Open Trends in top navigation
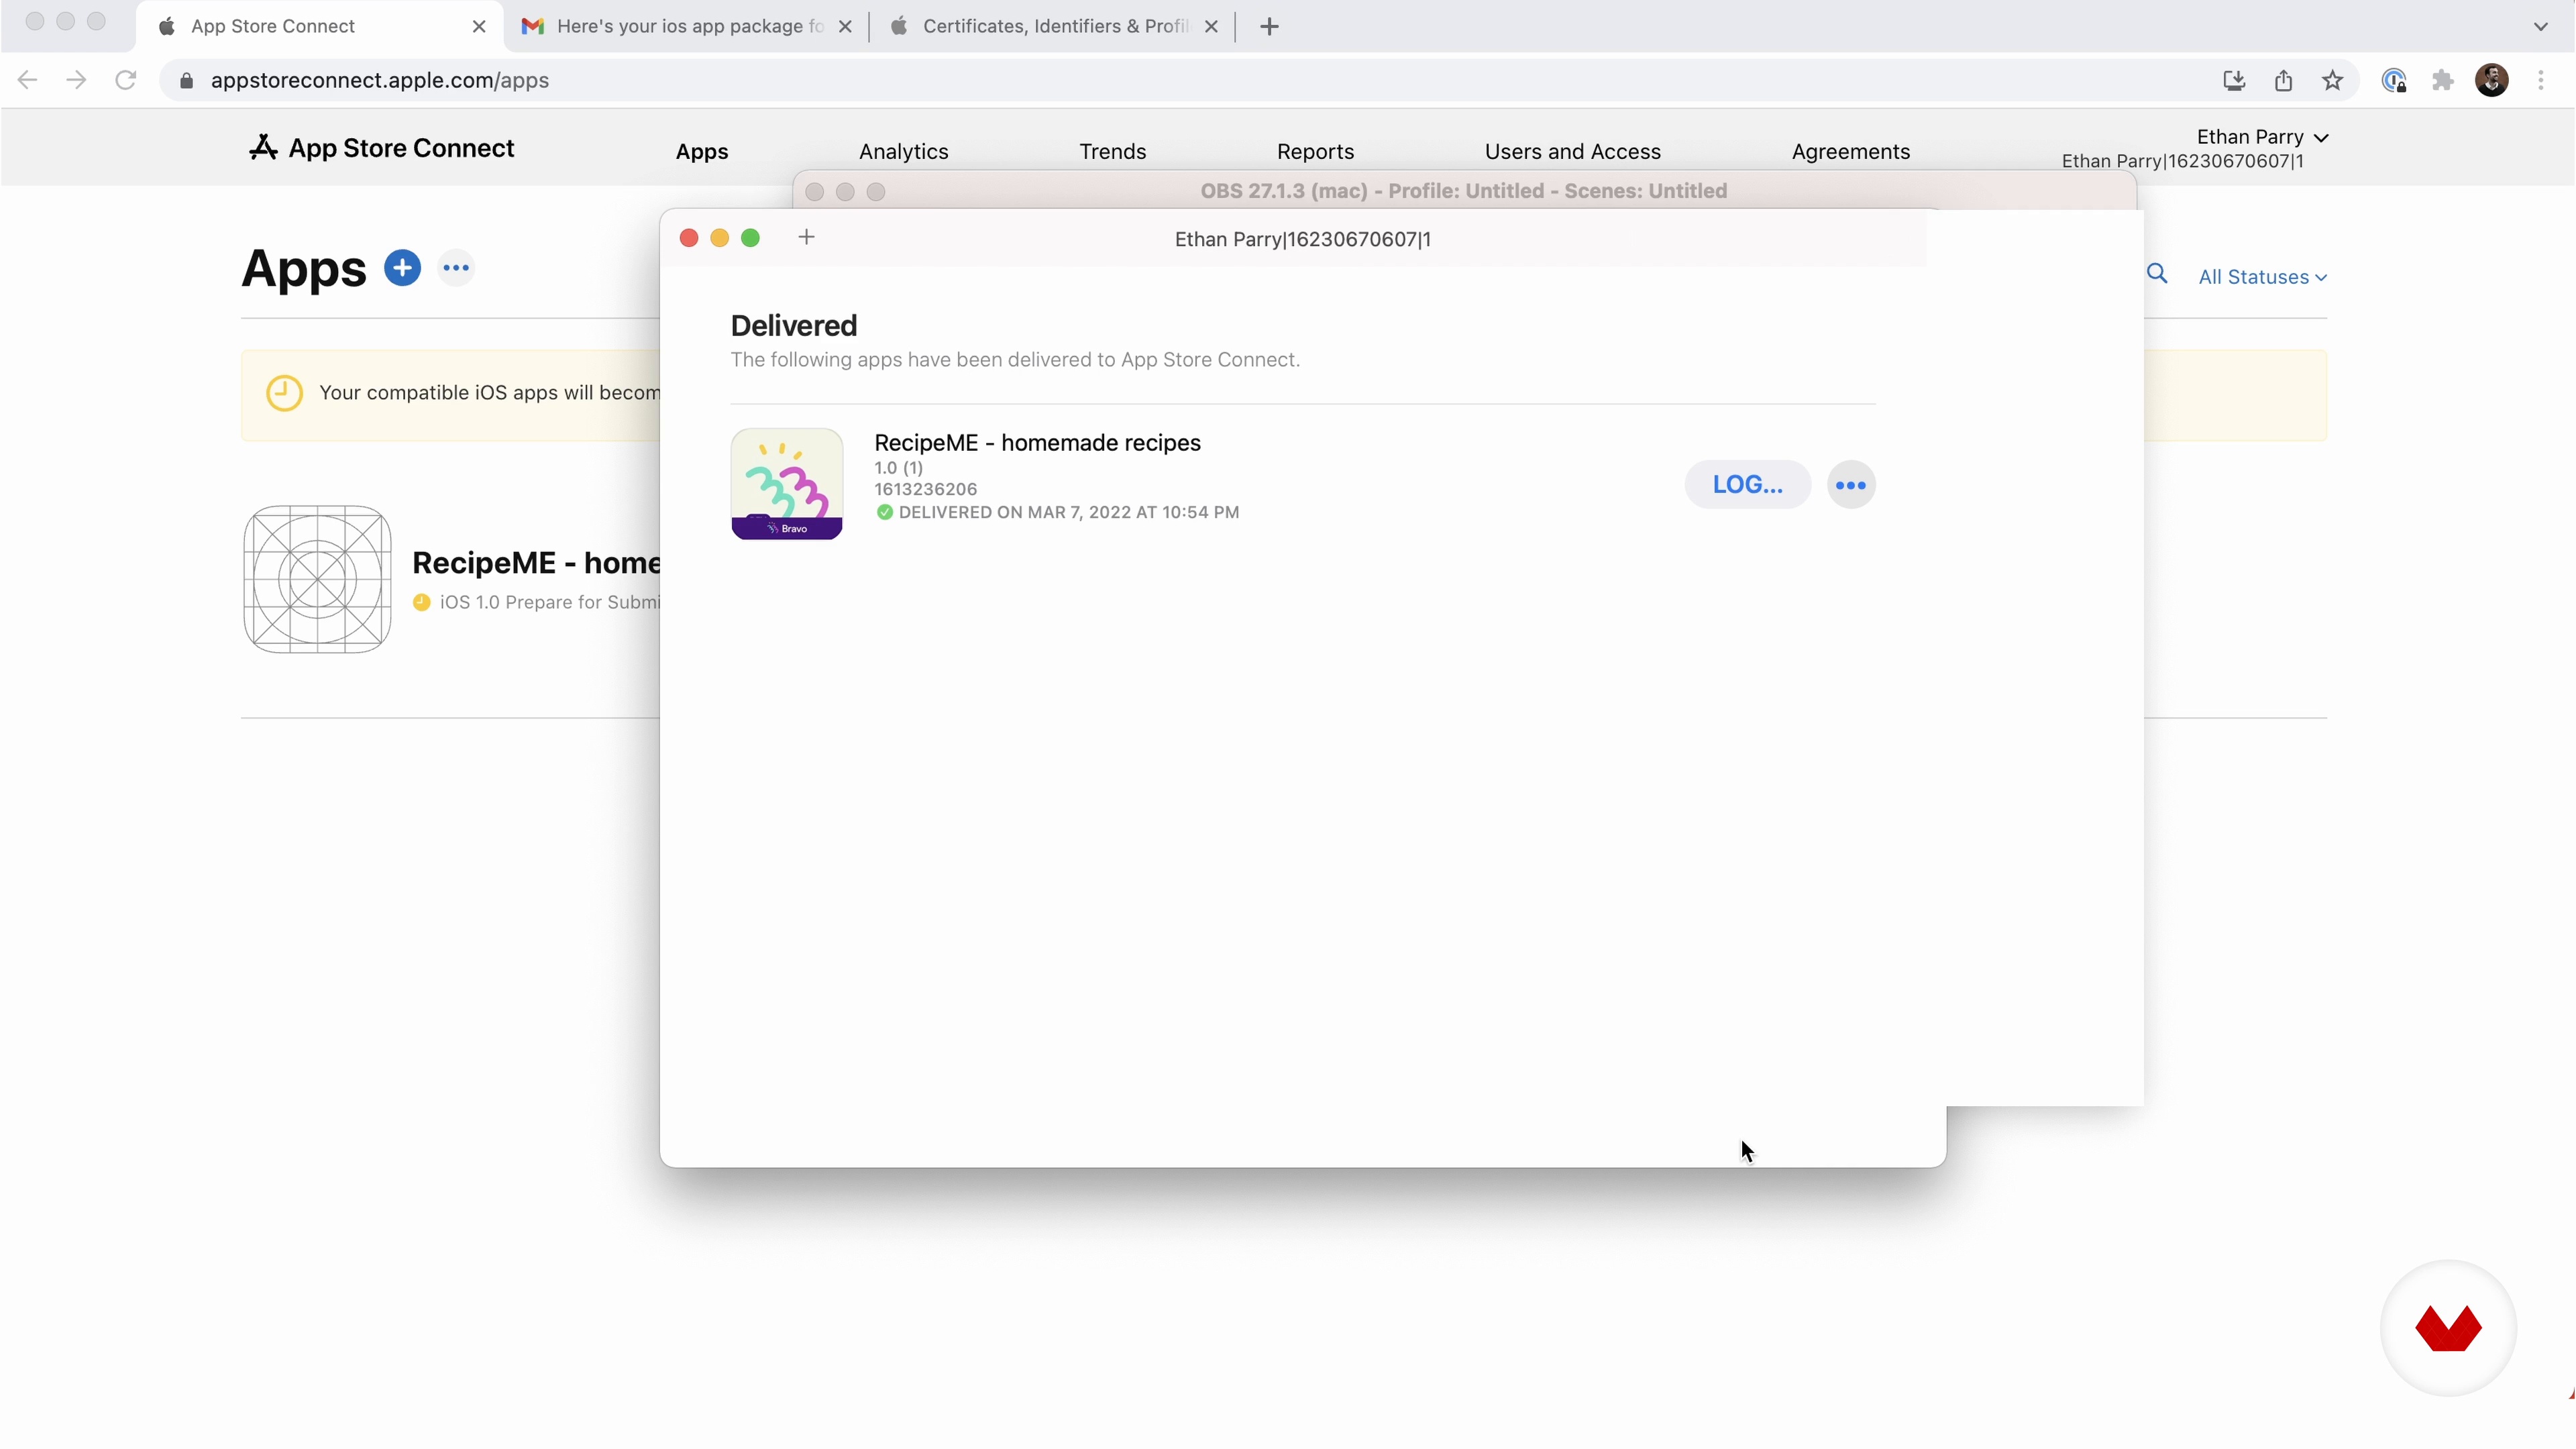2576x1449 pixels. 1112,151
